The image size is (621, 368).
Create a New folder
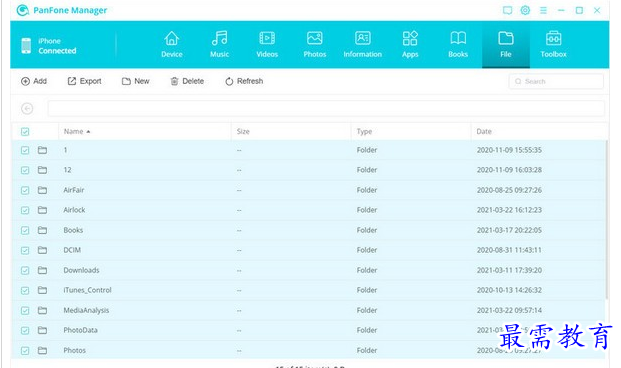point(135,81)
